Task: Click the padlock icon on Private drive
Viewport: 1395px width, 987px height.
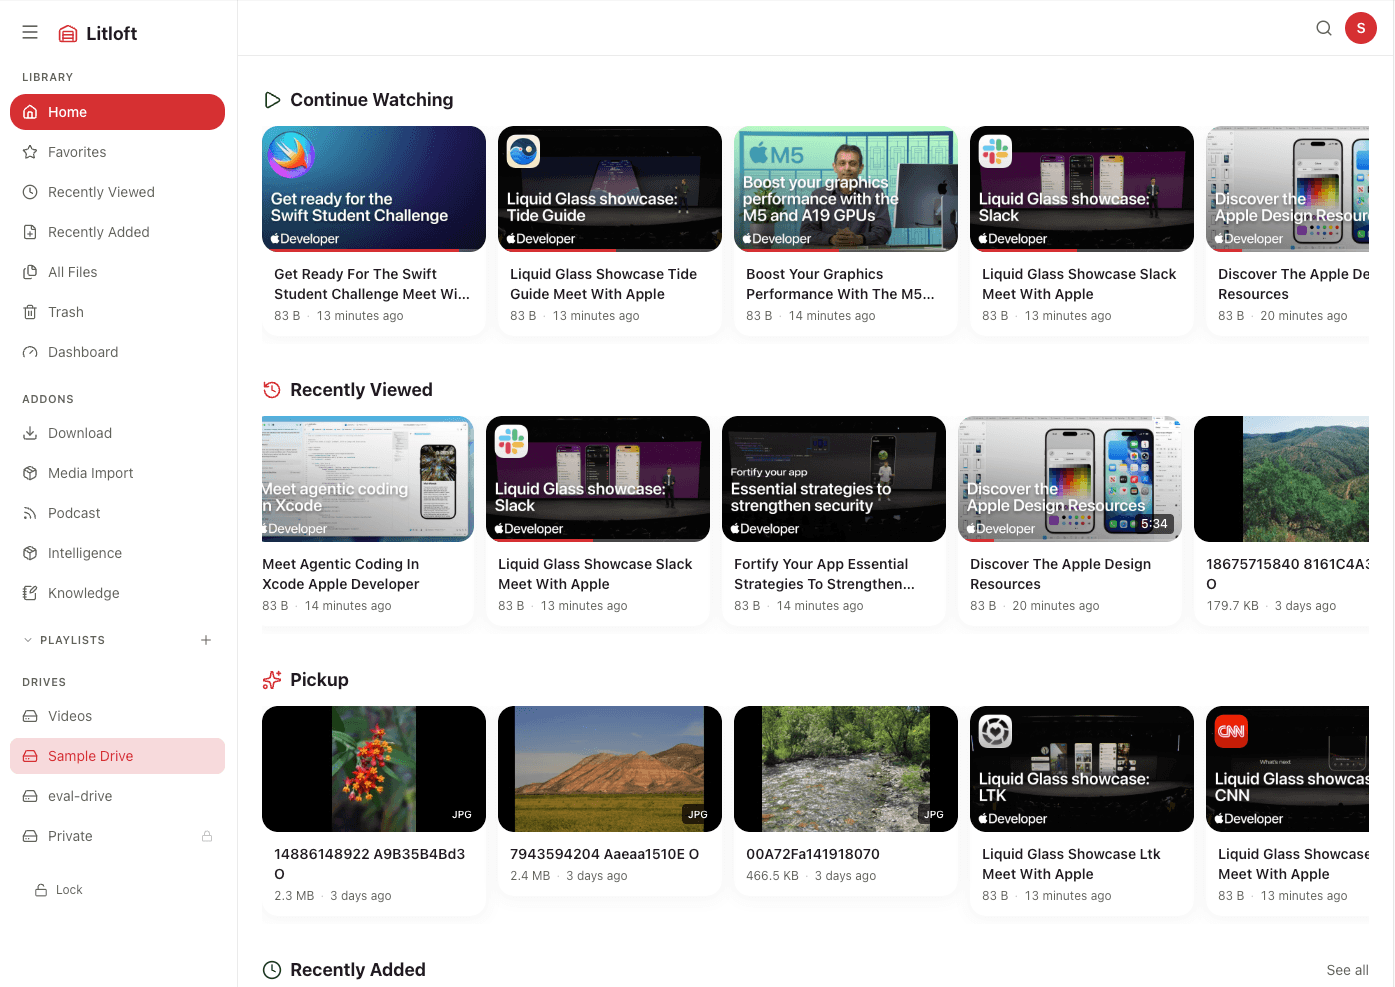Action: (207, 836)
